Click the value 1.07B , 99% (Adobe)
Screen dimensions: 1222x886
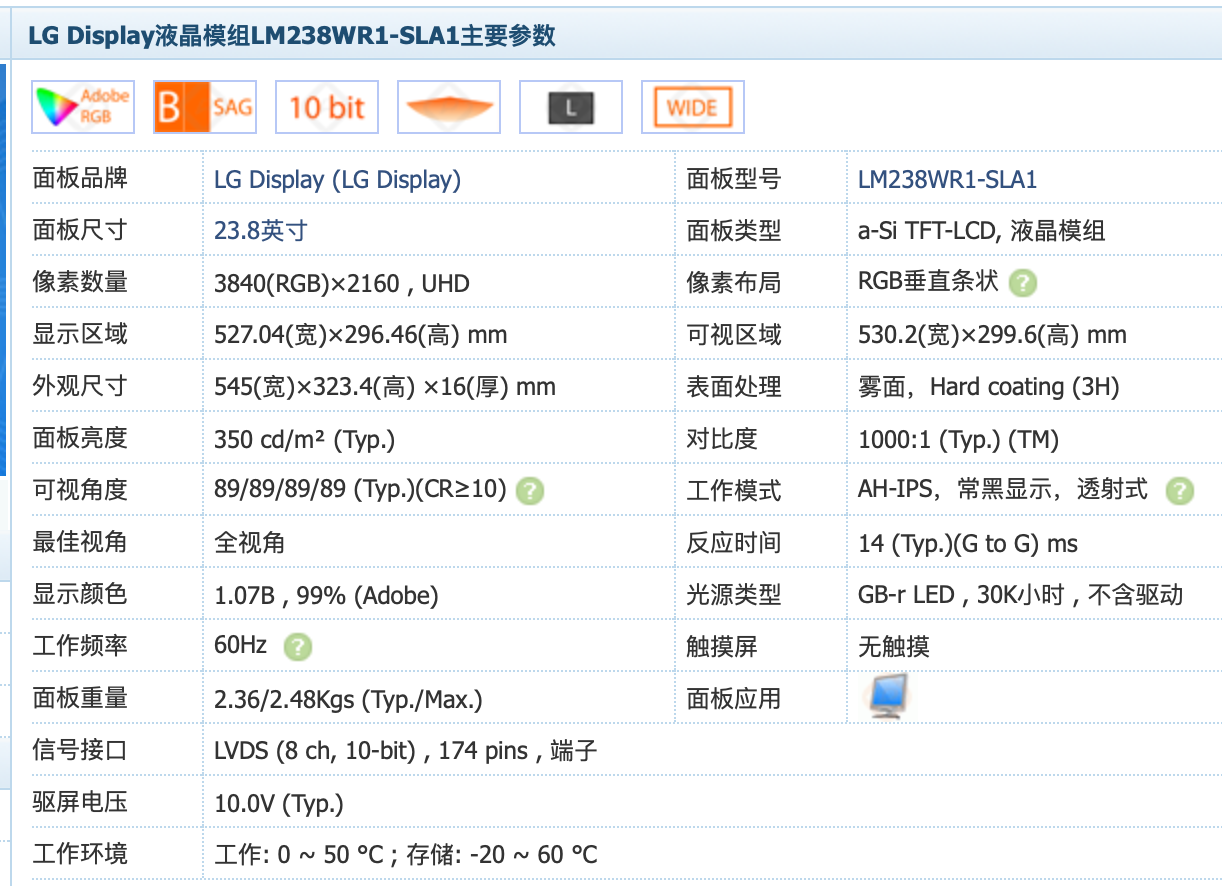click(x=326, y=595)
